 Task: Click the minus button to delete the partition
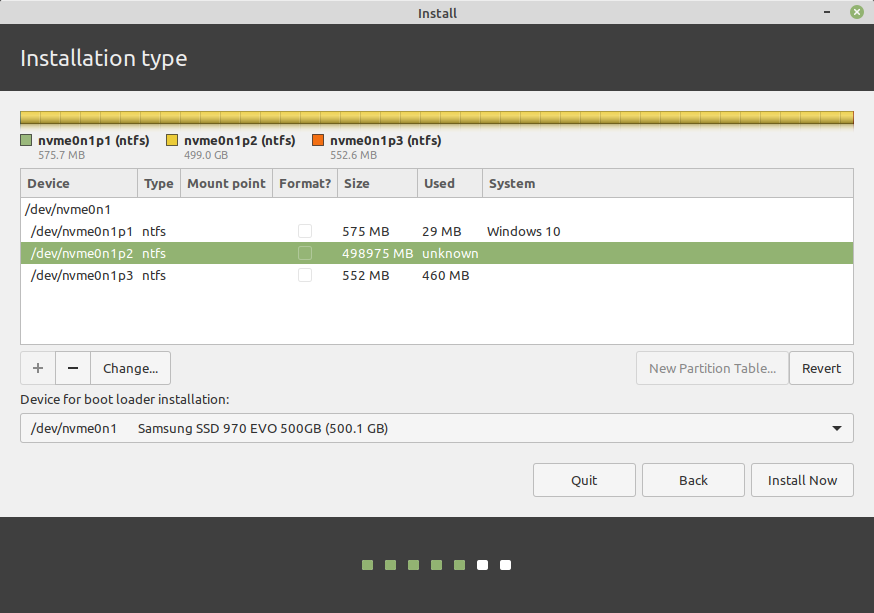point(72,368)
